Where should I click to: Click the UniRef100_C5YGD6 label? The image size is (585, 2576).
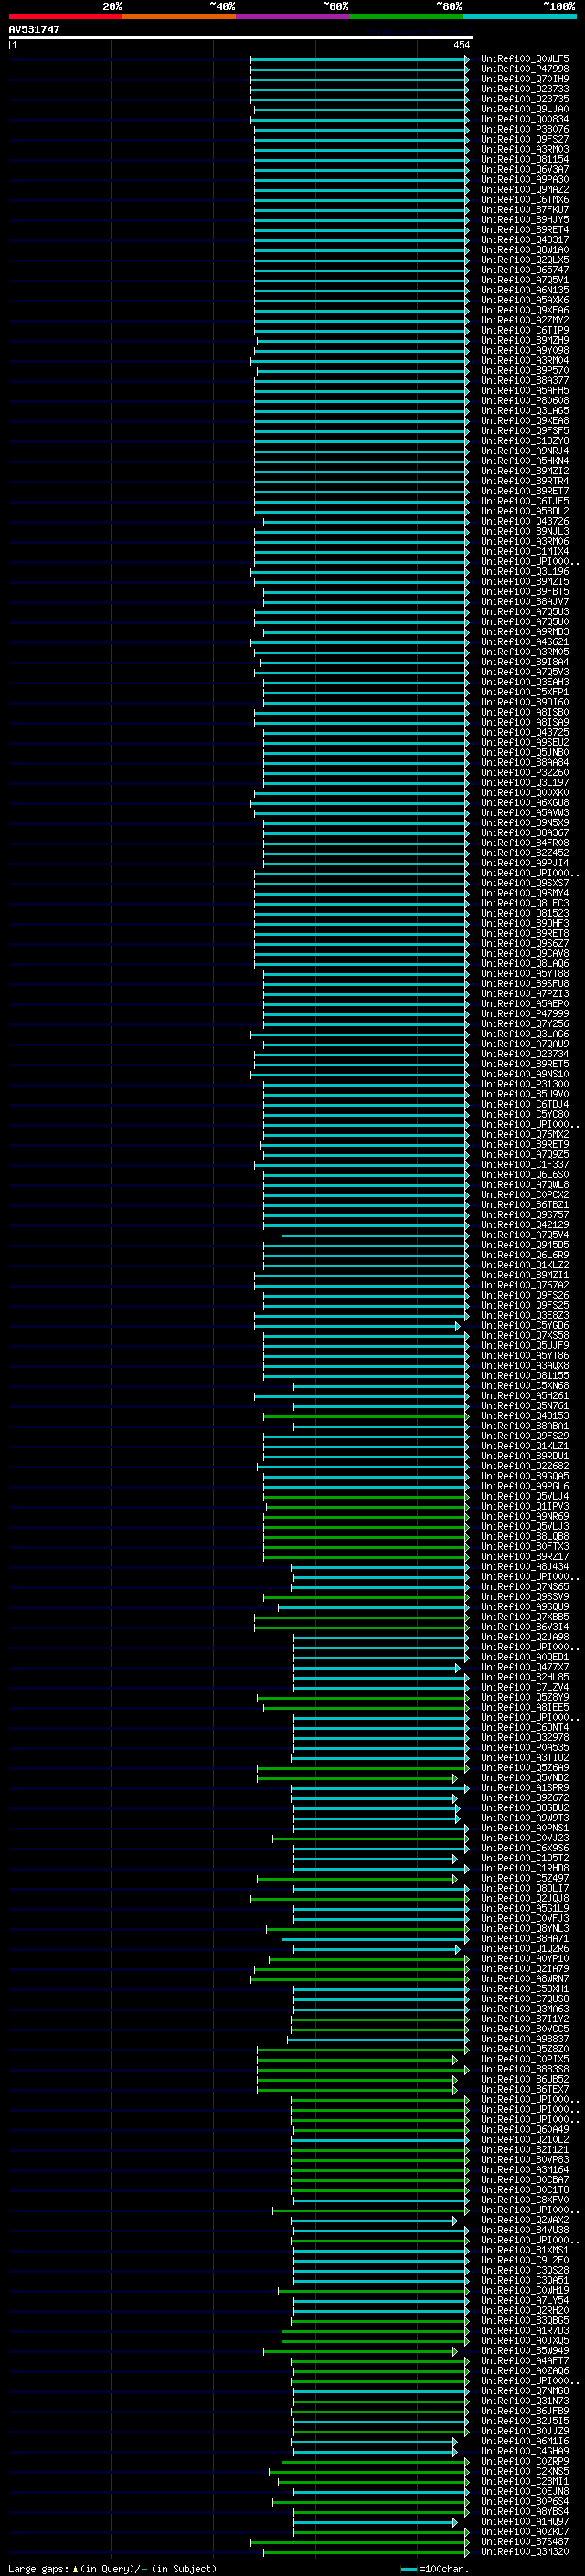525,1326
